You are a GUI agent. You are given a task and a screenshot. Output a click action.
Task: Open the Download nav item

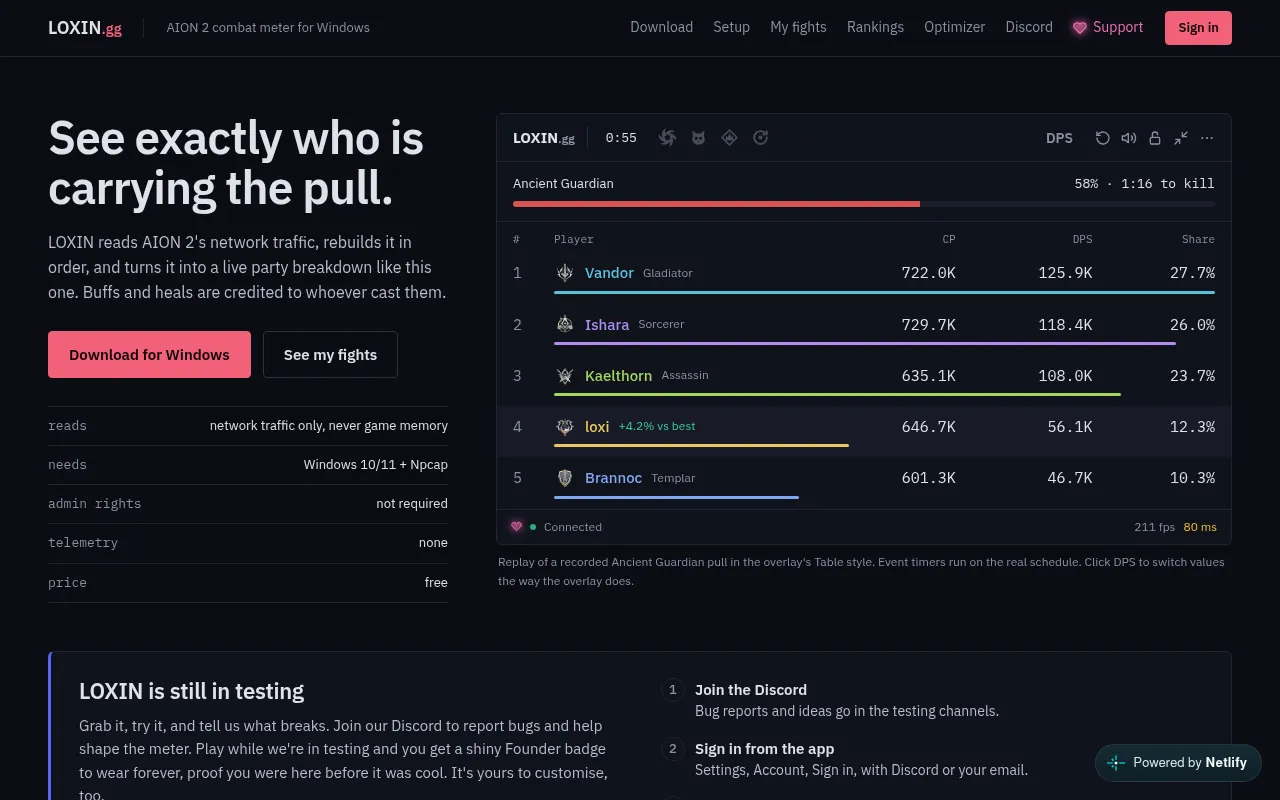point(661,27)
